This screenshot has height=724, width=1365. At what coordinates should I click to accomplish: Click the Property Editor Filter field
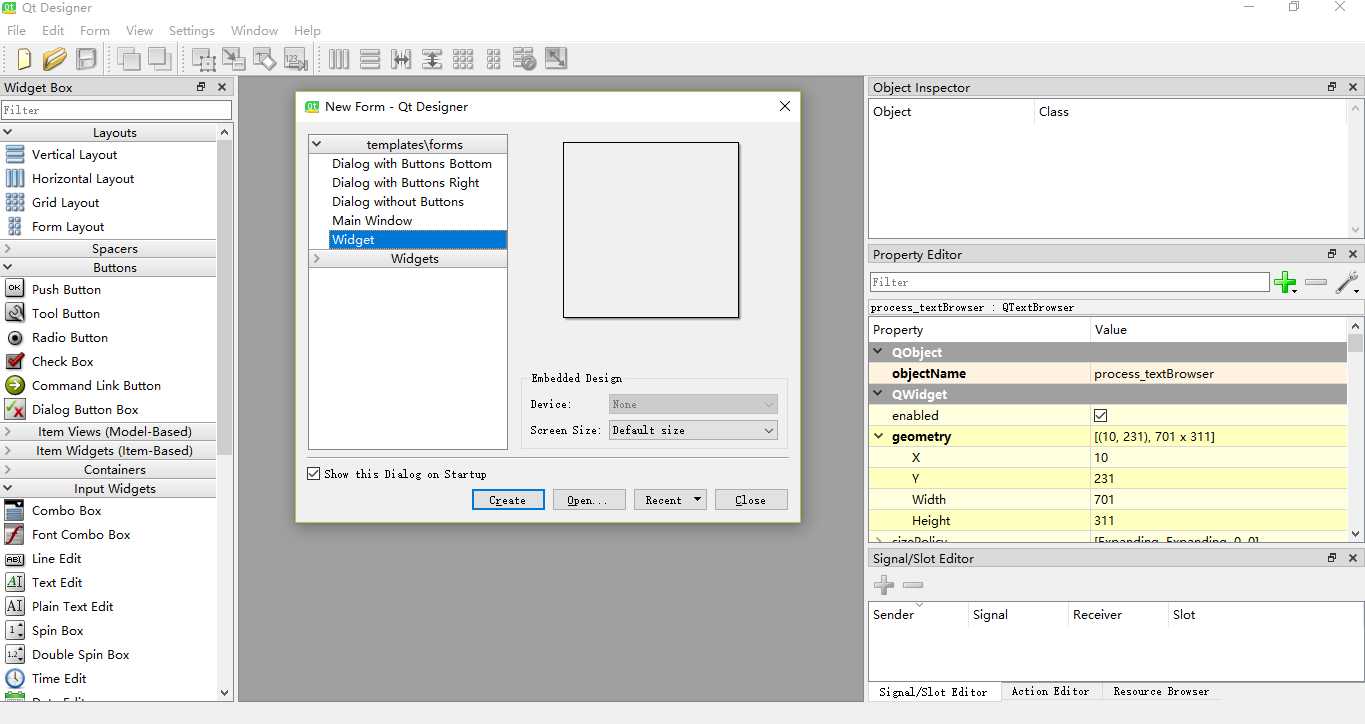pos(1069,282)
